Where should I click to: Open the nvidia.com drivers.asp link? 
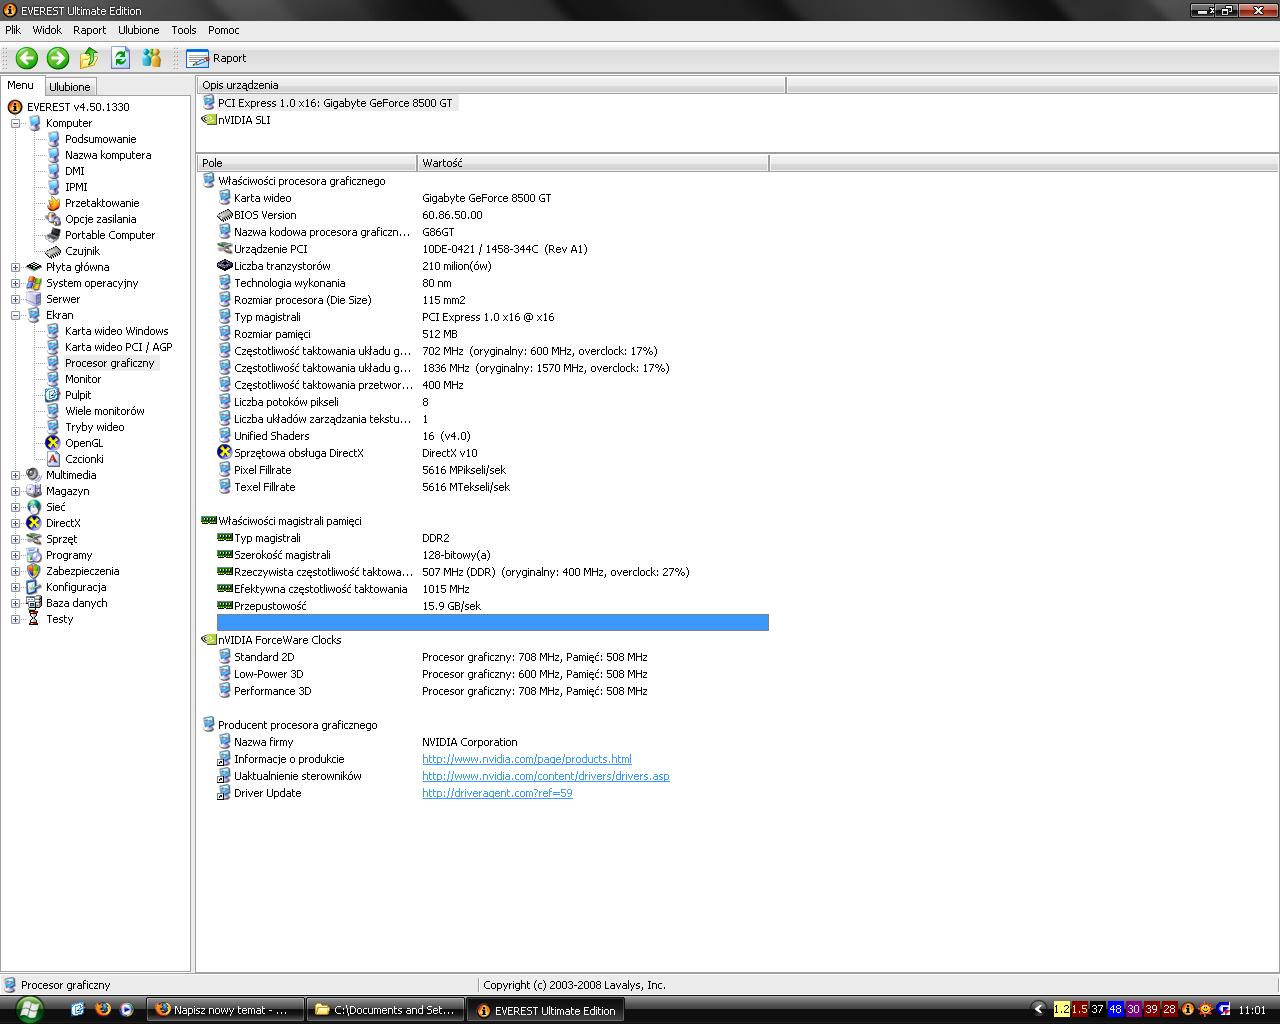546,776
